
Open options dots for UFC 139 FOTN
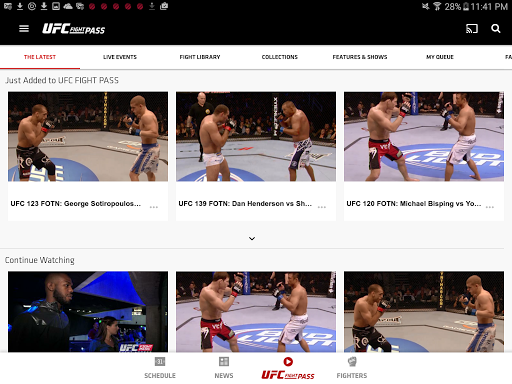pos(322,207)
